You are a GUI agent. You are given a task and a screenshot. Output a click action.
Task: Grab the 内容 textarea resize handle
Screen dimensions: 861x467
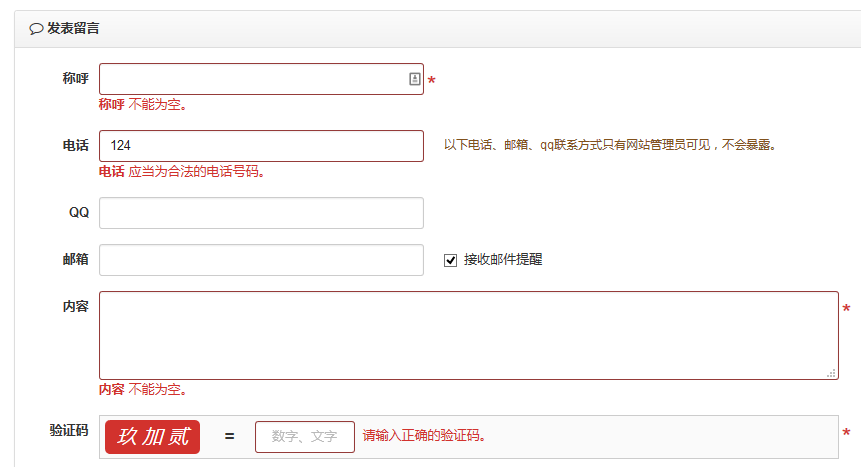[x=831, y=372]
